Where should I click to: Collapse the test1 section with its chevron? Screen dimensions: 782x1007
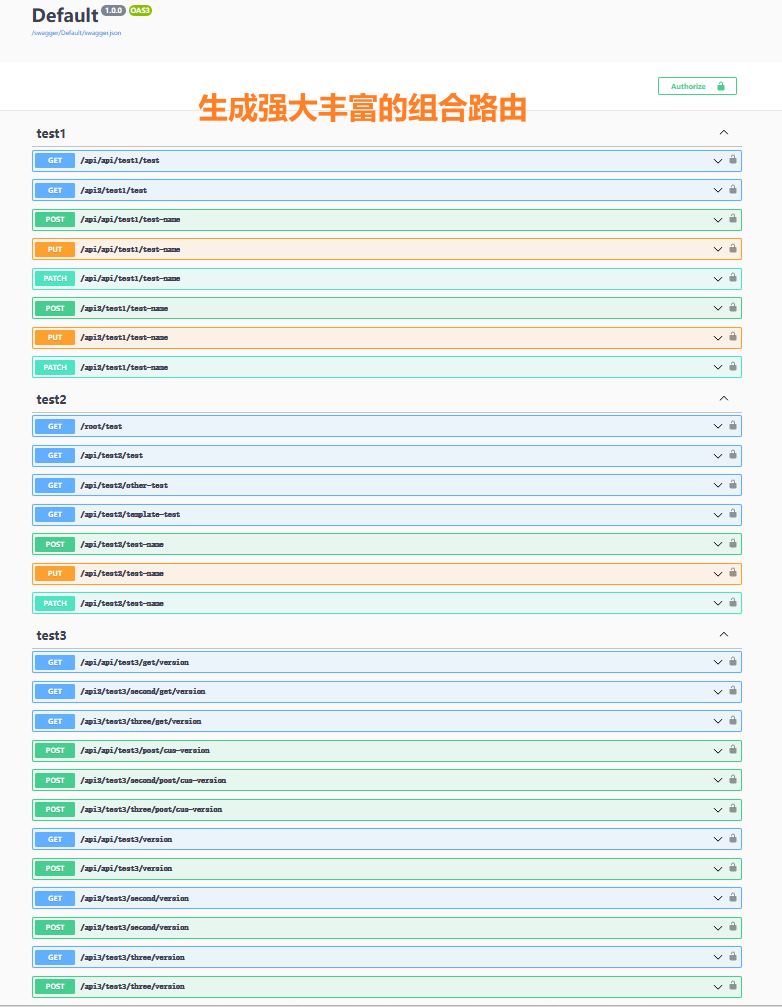pyautogui.click(x=724, y=133)
